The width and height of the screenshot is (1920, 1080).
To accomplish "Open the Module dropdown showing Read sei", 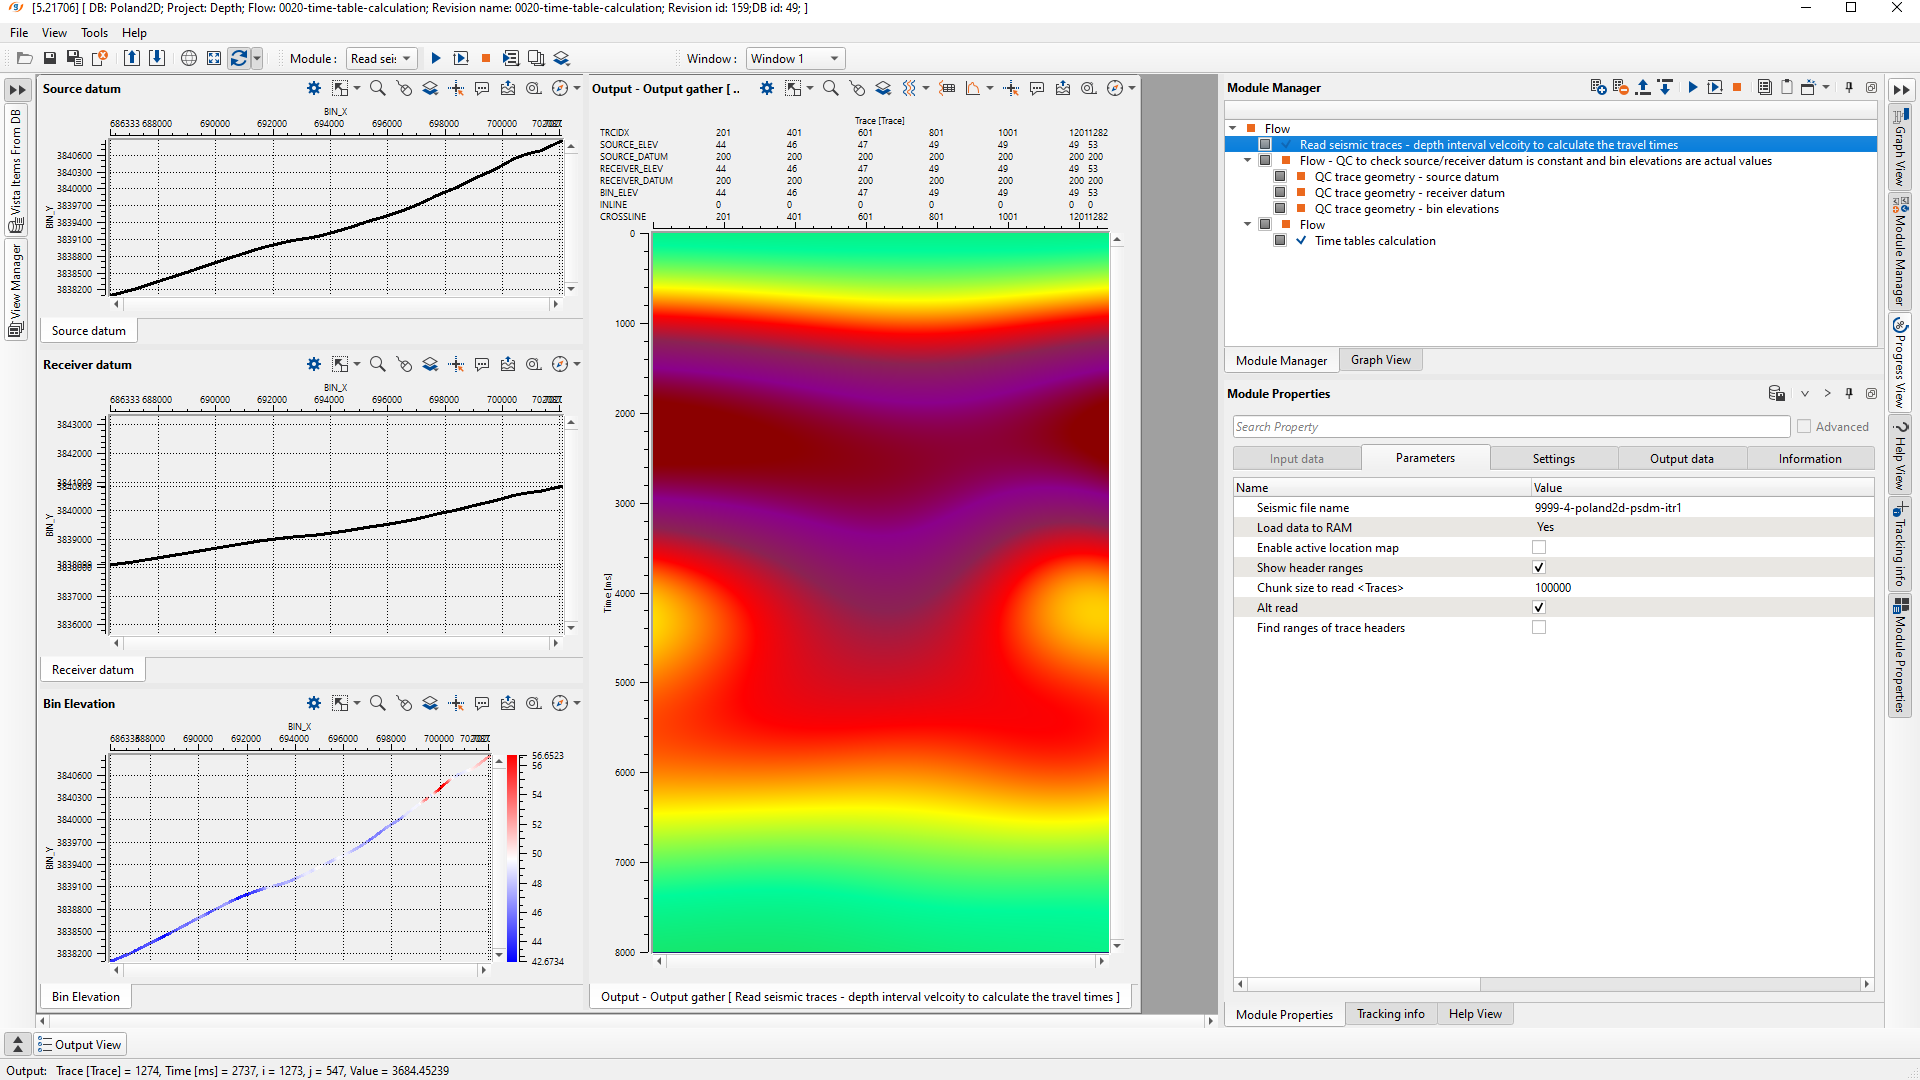I will pyautogui.click(x=381, y=59).
